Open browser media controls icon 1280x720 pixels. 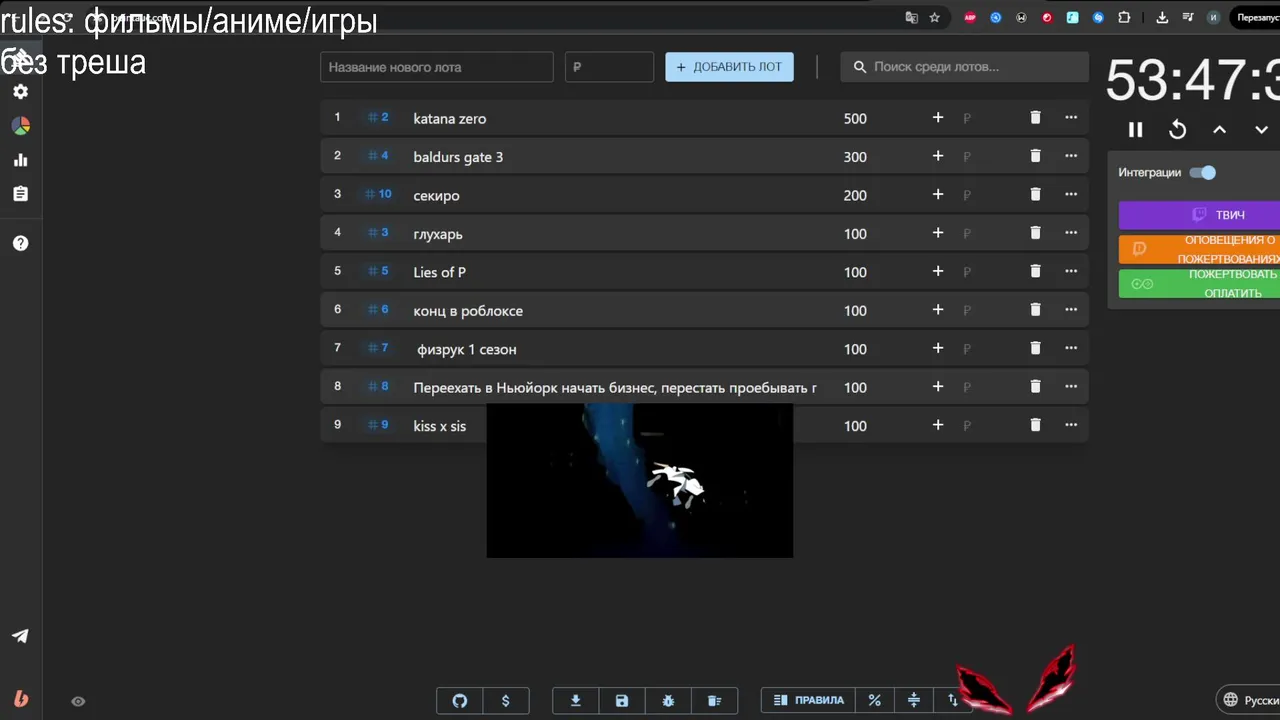pos(1188,17)
